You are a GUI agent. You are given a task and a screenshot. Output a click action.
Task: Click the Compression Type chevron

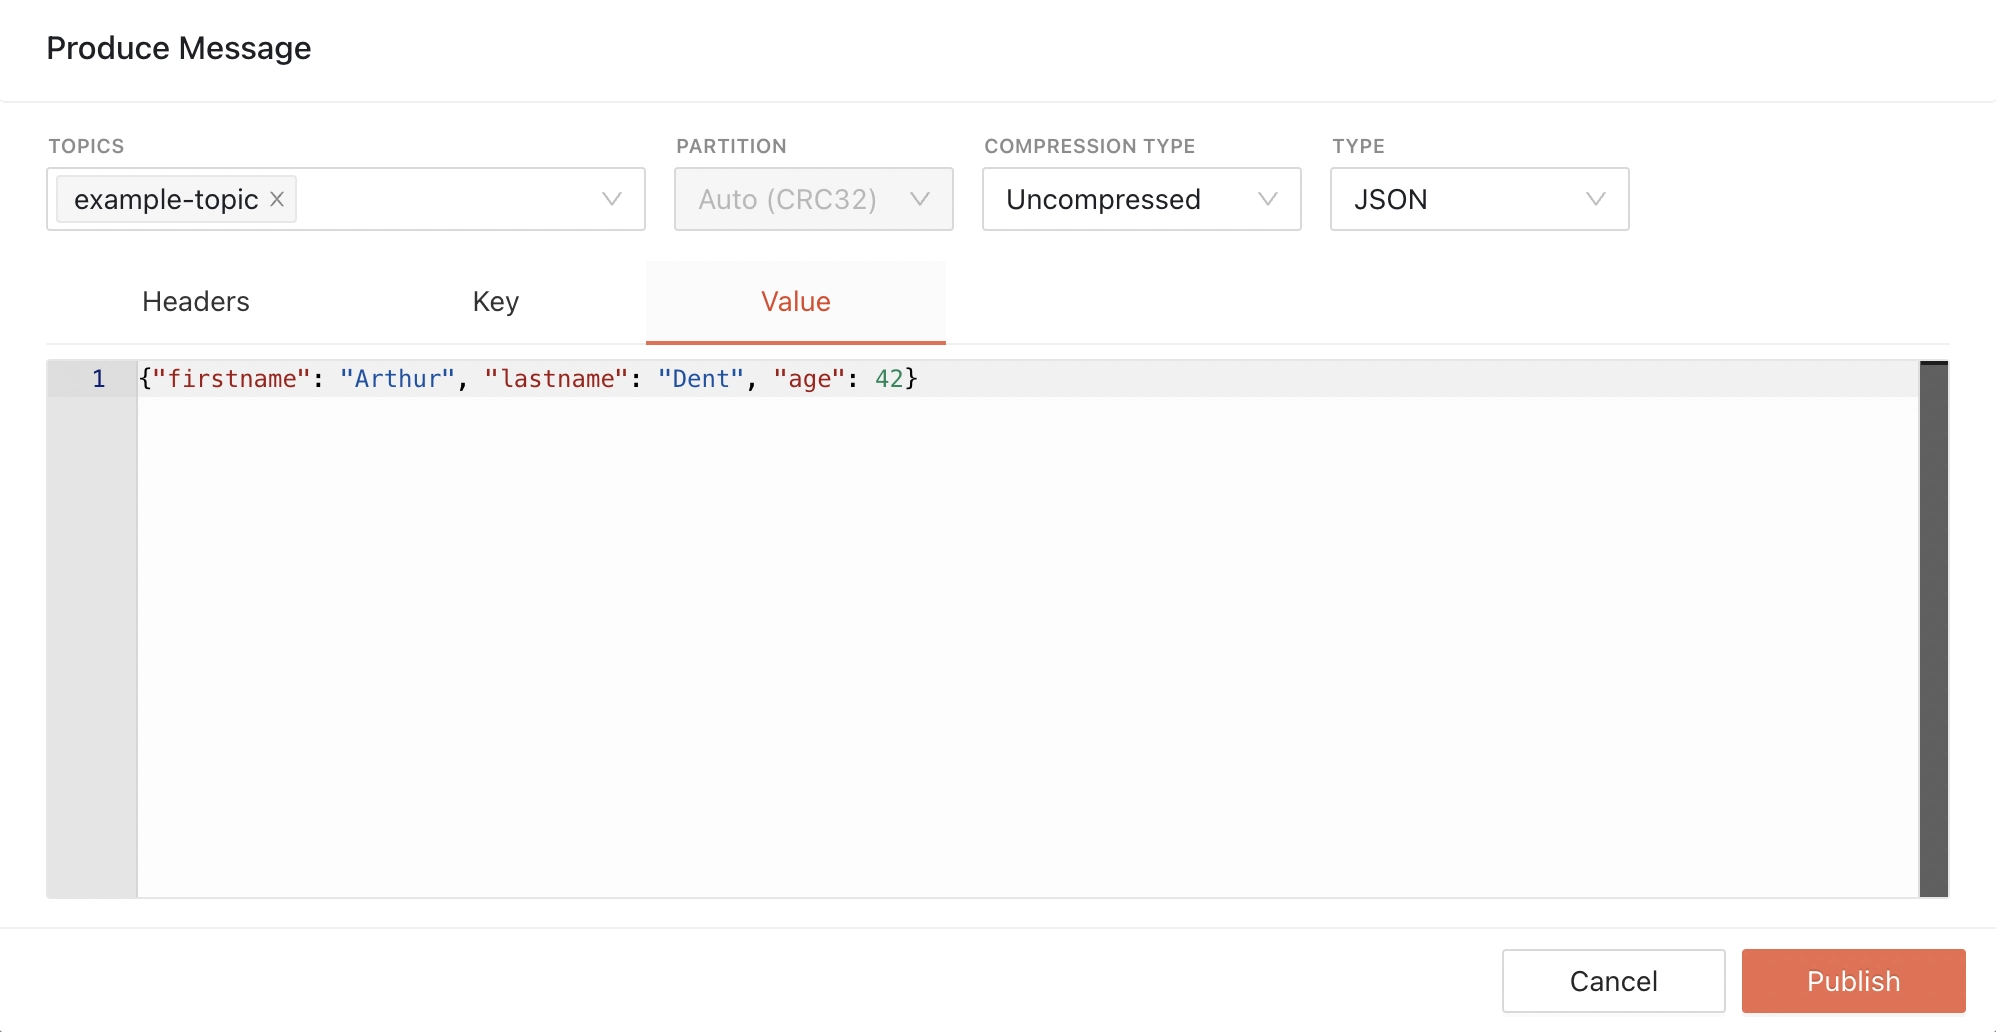tap(1268, 199)
